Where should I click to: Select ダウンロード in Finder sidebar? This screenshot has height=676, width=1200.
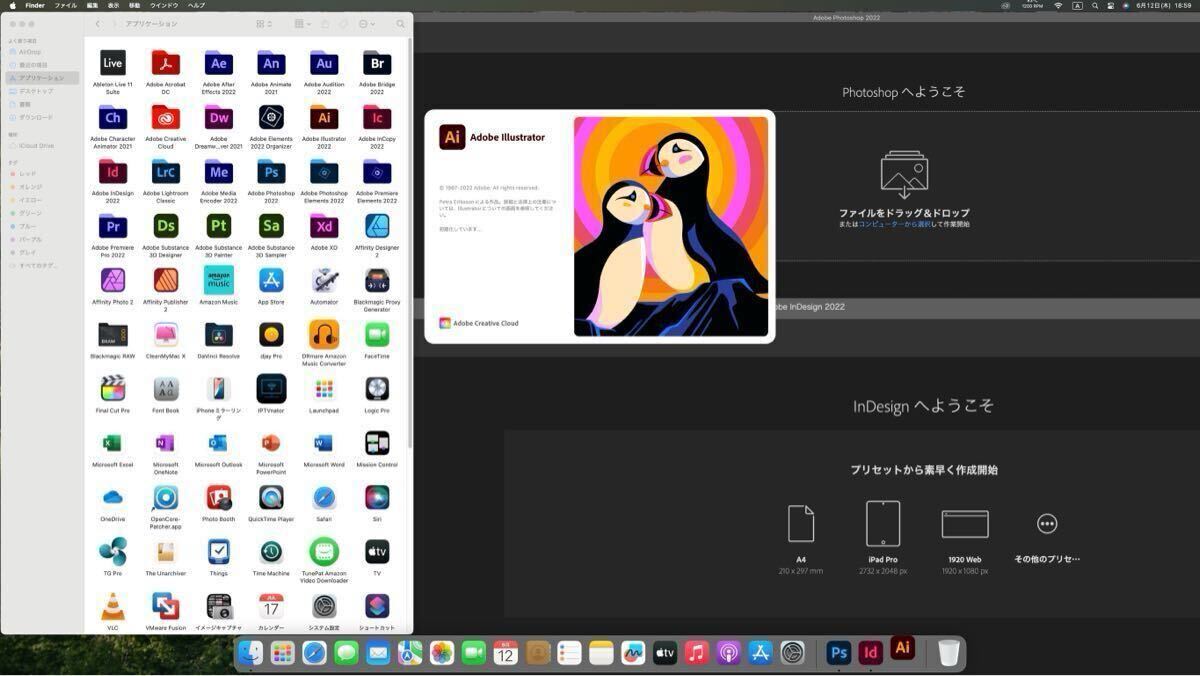point(42,117)
